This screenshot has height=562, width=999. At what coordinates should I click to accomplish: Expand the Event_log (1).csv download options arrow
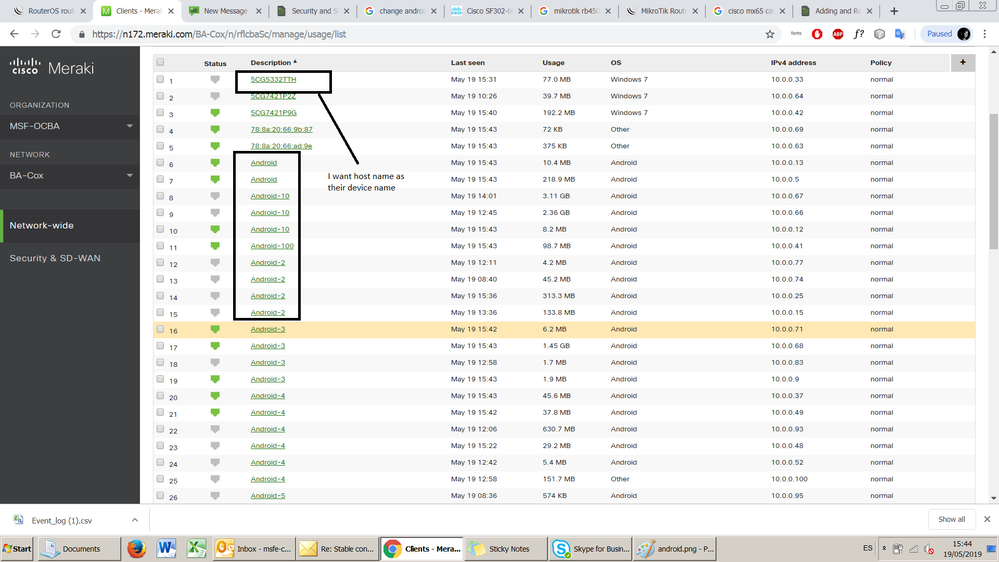tap(135, 520)
